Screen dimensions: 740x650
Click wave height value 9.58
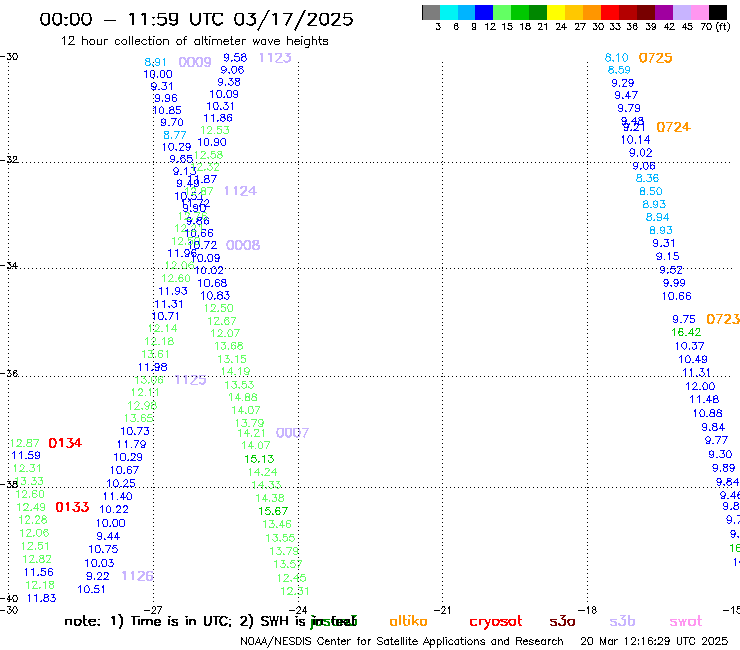235,58
